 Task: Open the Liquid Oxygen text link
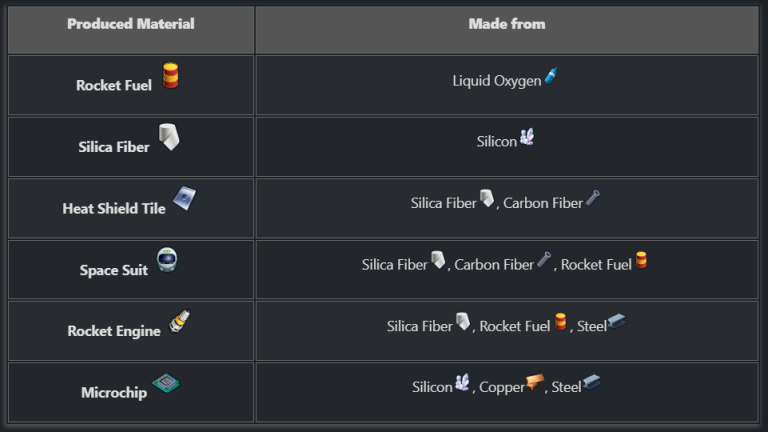click(x=497, y=81)
